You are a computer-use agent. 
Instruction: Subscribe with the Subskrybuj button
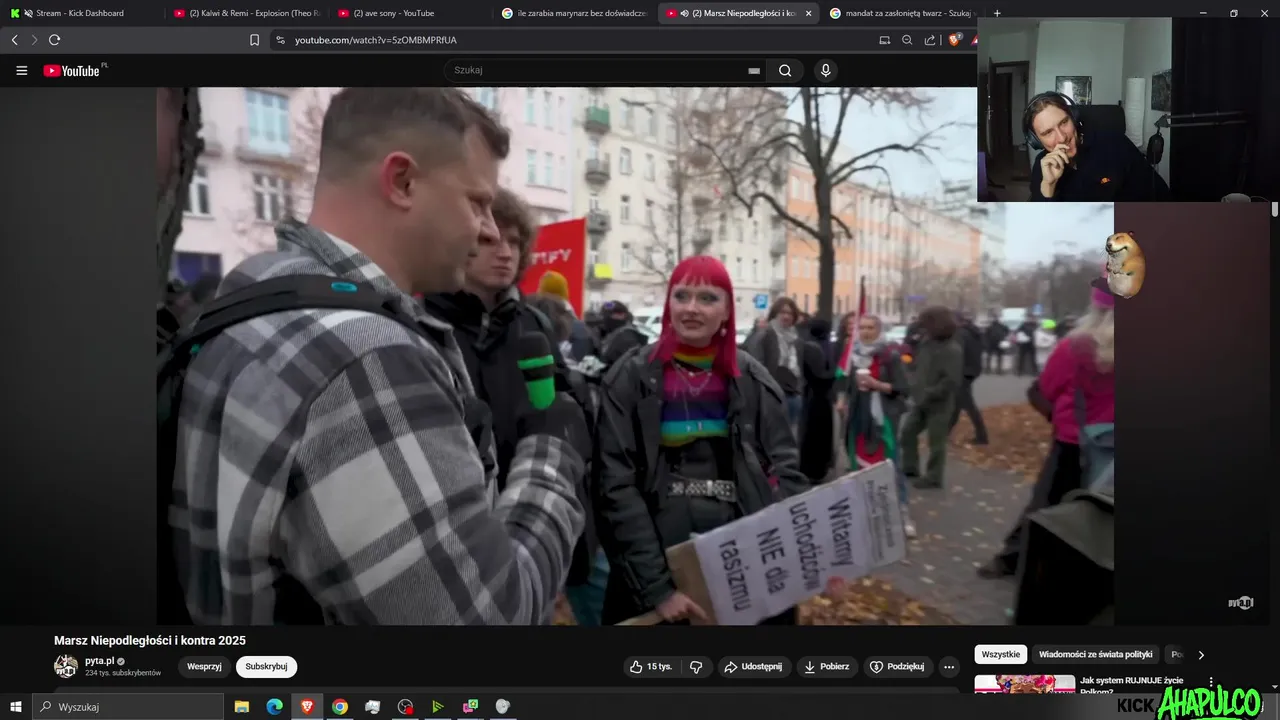pos(266,667)
